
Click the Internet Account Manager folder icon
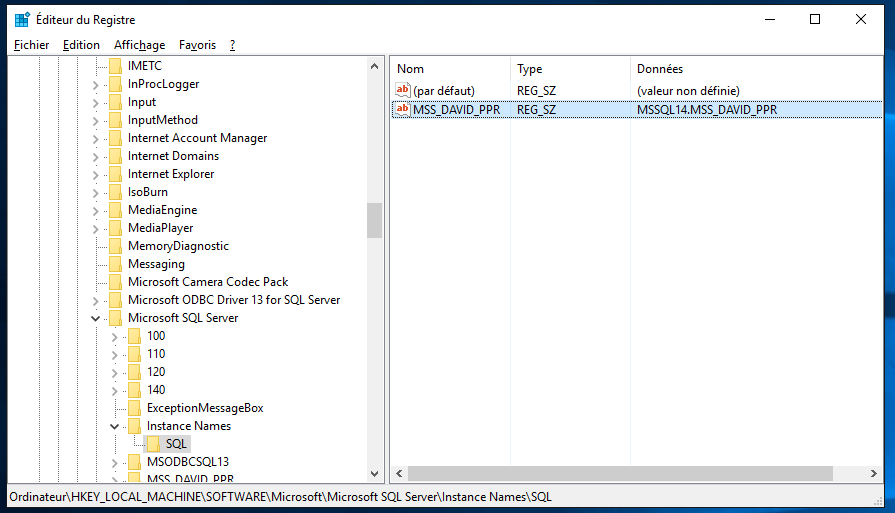(115, 138)
